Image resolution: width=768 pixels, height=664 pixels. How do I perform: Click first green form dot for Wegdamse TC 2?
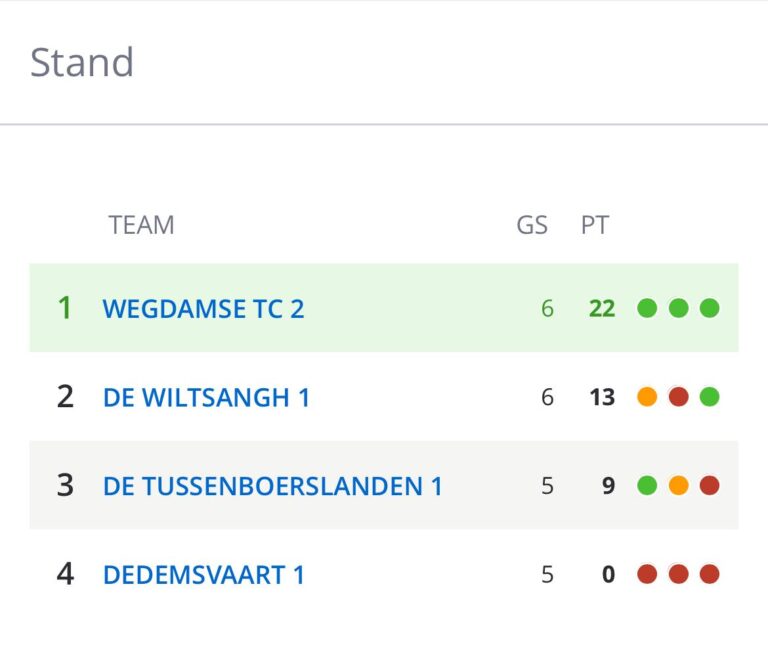point(647,308)
